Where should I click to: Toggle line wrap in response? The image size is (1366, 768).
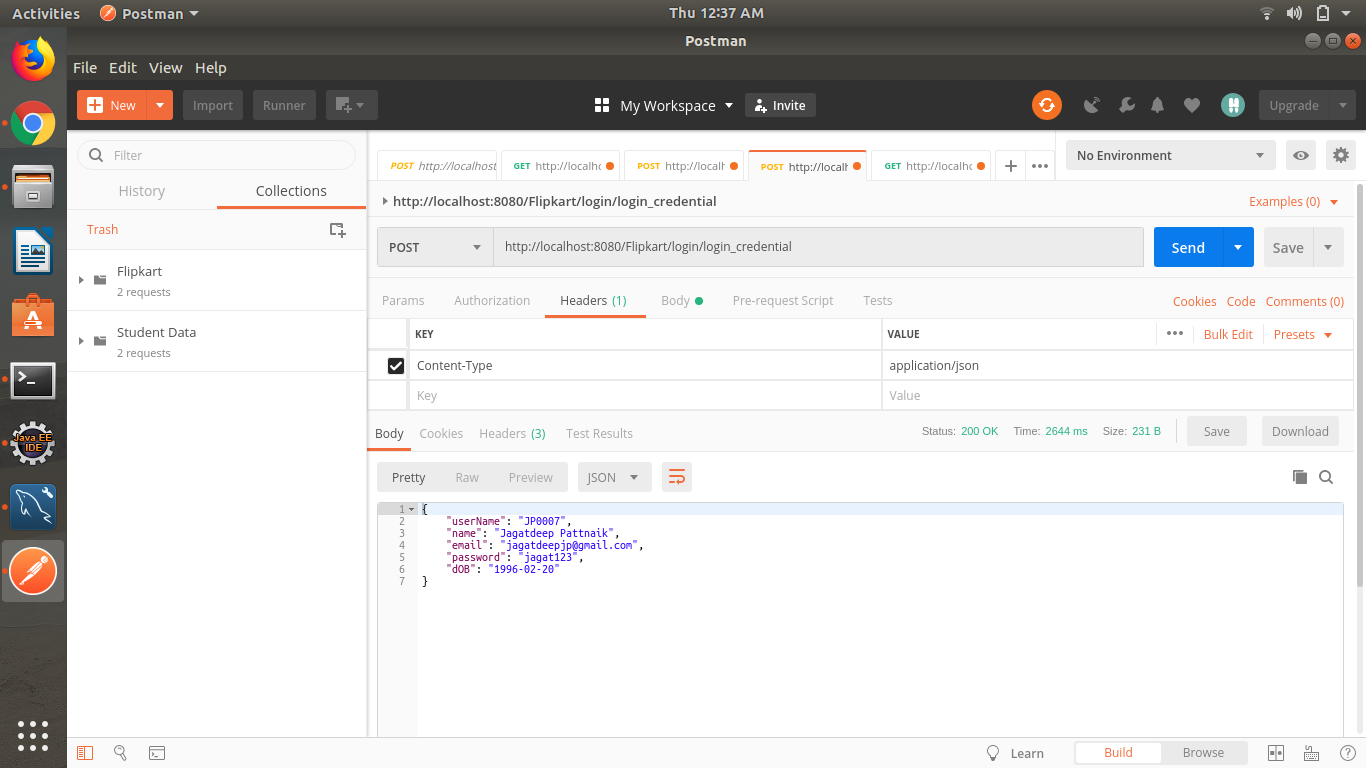point(677,477)
